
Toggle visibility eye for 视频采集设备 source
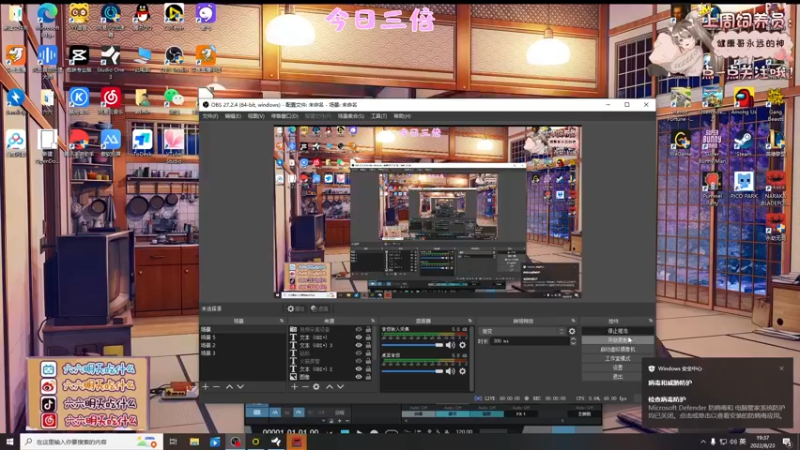pyautogui.click(x=359, y=330)
